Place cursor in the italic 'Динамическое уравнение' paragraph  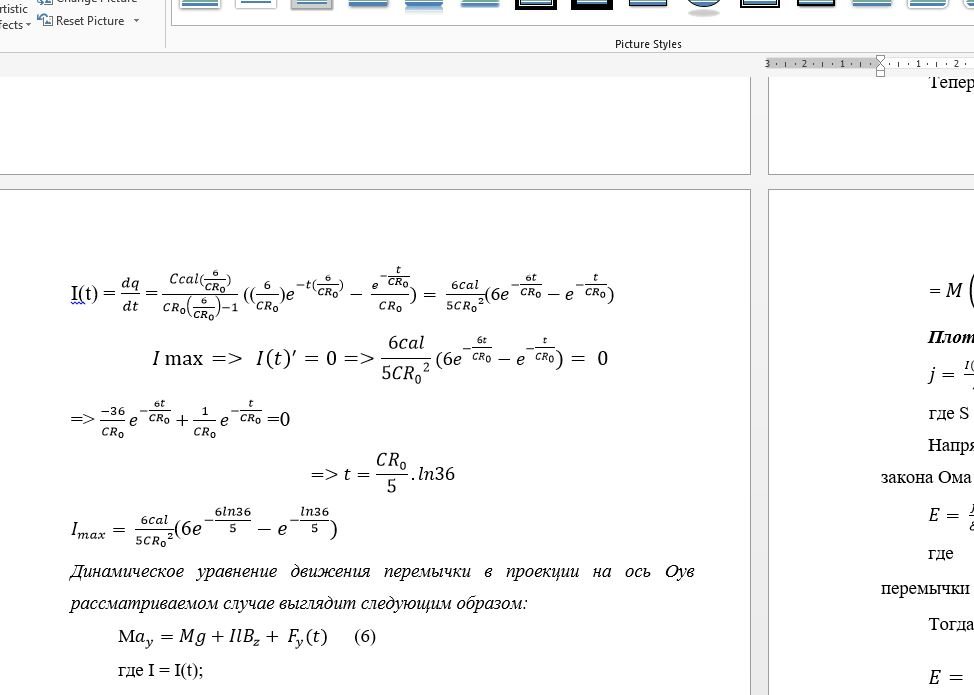(382, 572)
